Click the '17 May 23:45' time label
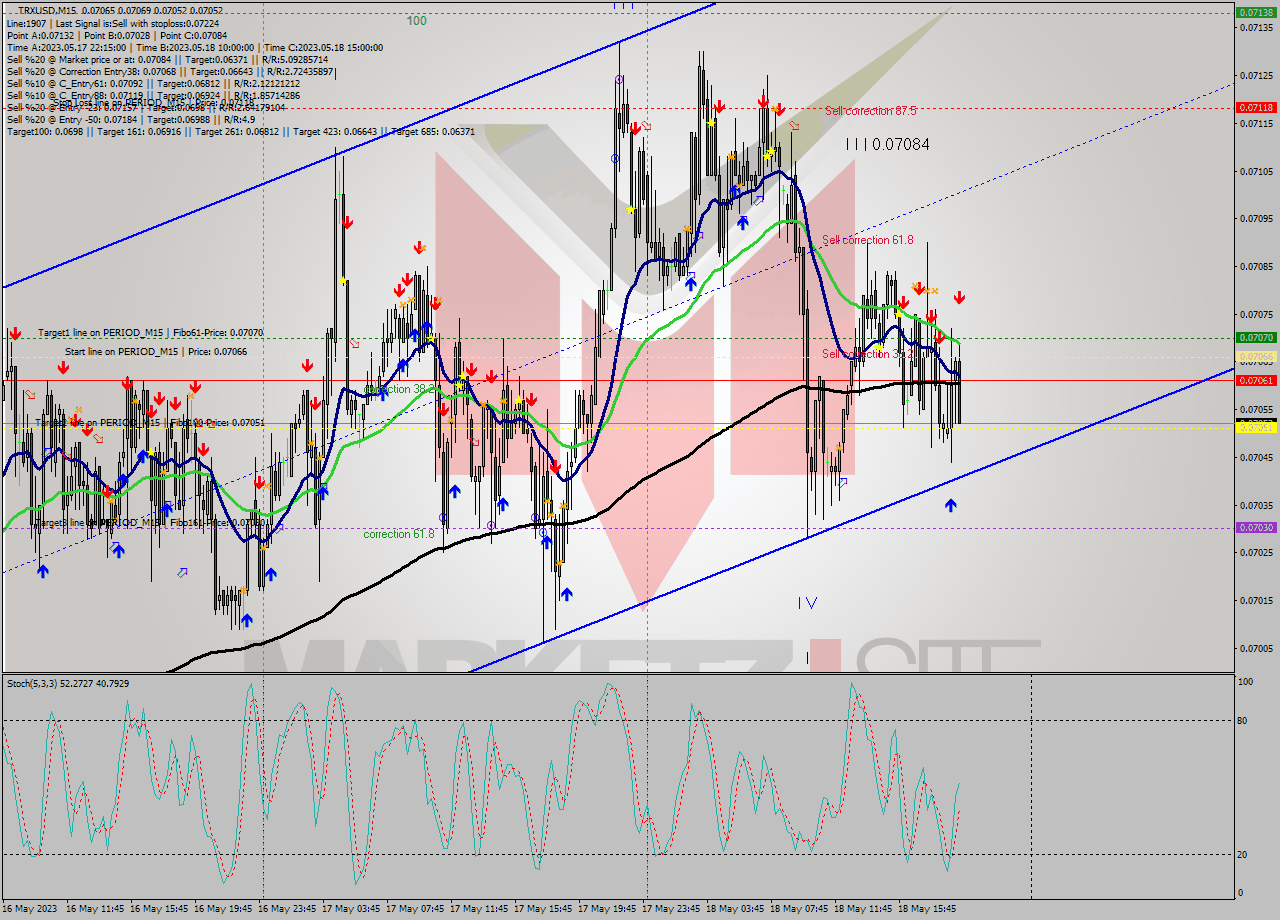The height and width of the screenshot is (920, 1280). 671,909
